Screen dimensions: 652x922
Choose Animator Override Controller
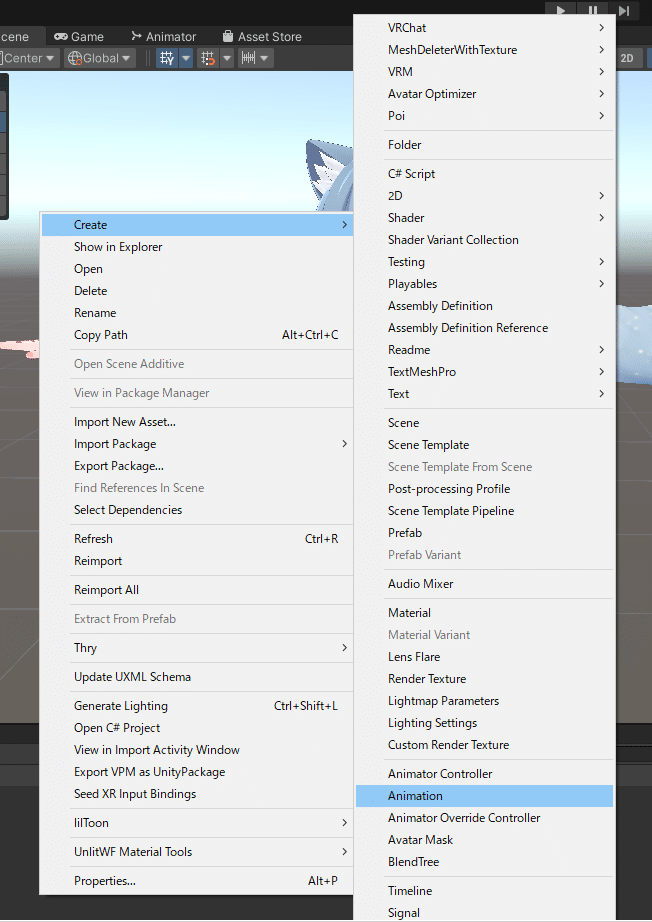pos(484,818)
